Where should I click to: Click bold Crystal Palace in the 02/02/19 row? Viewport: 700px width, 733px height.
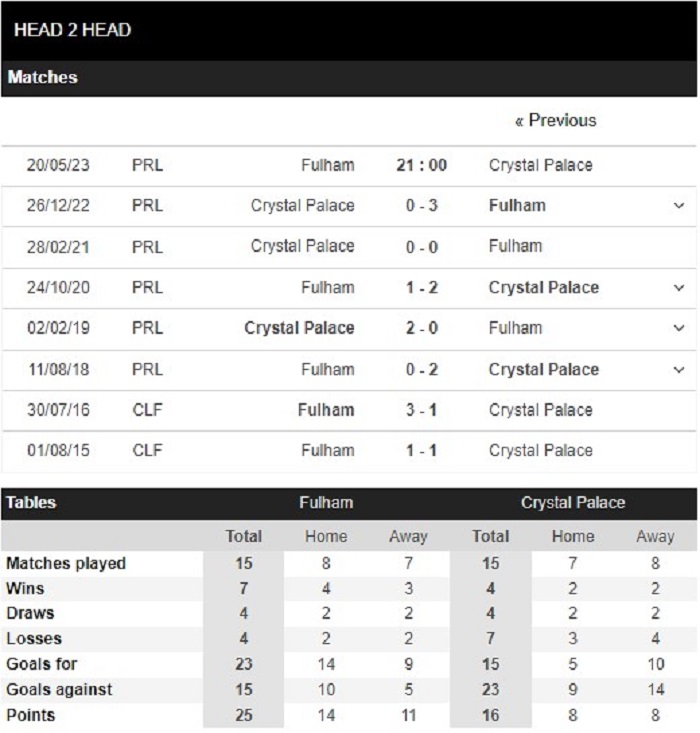click(299, 329)
